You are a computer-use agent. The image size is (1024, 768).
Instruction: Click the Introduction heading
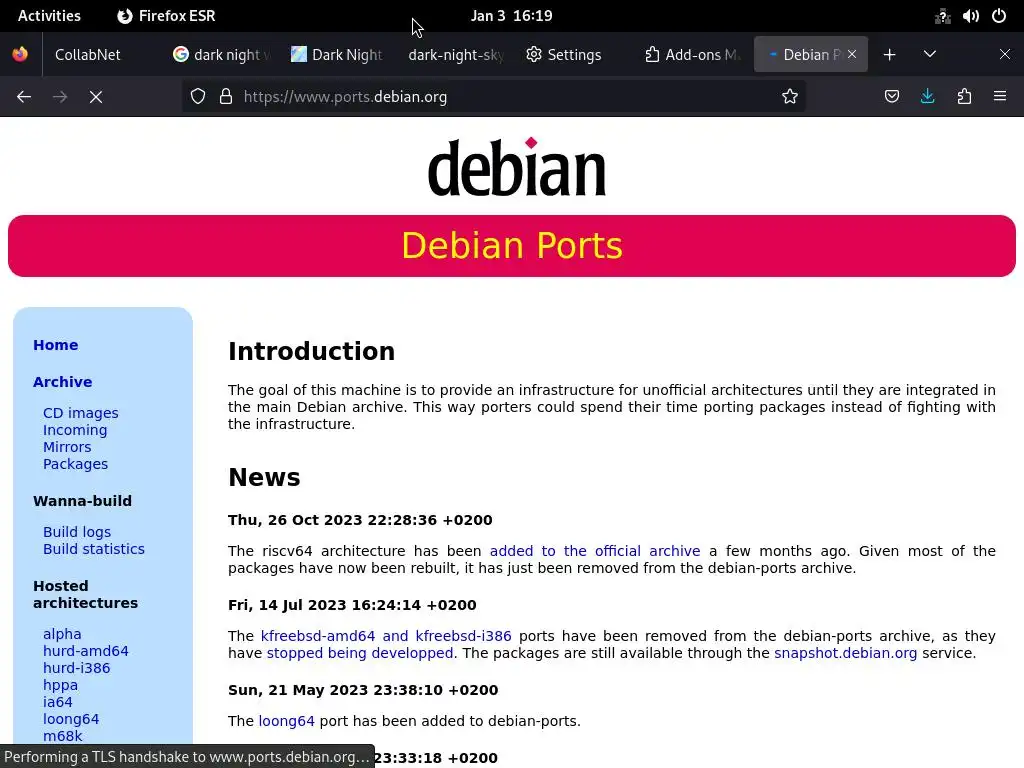pyautogui.click(x=312, y=351)
